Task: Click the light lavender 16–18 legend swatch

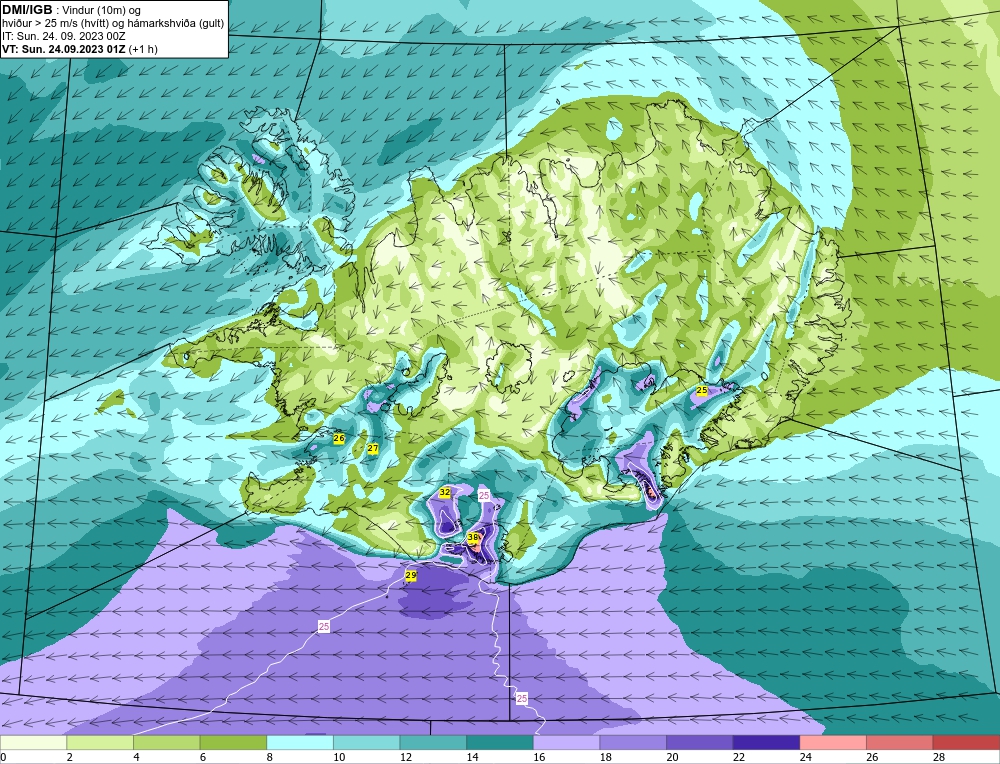Action: pyautogui.click(x=566, y=743)
